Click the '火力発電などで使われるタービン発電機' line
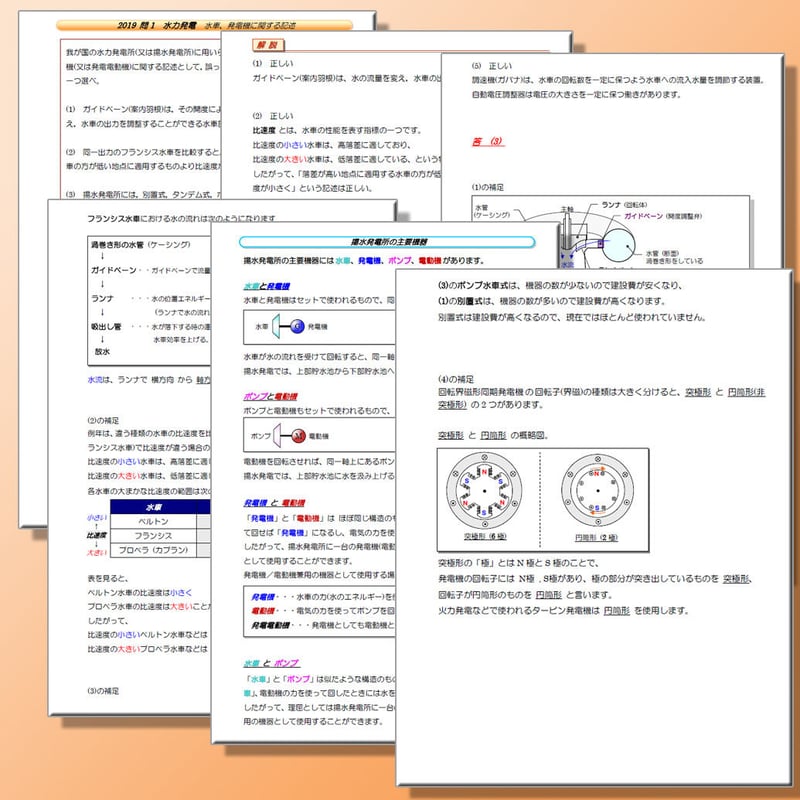Viewport: 800px width, 800px height. (x=563, y=610)
